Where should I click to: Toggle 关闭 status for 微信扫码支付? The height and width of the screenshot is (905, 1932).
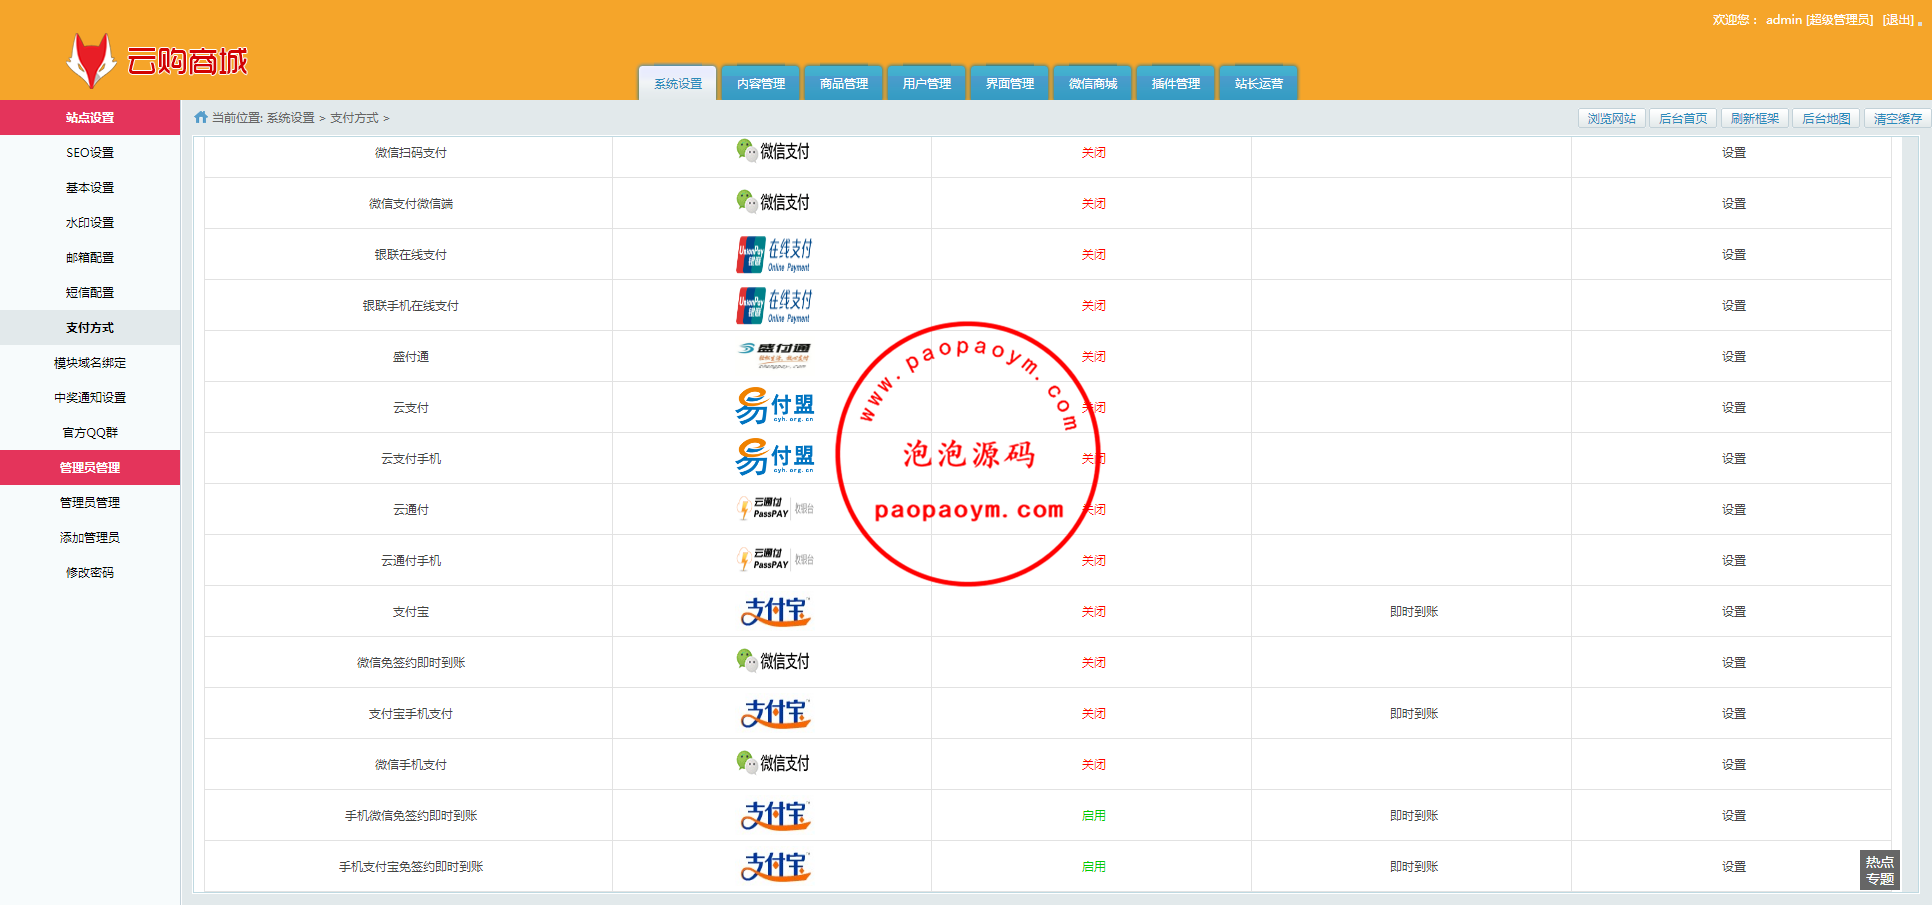click(1093, 153)
